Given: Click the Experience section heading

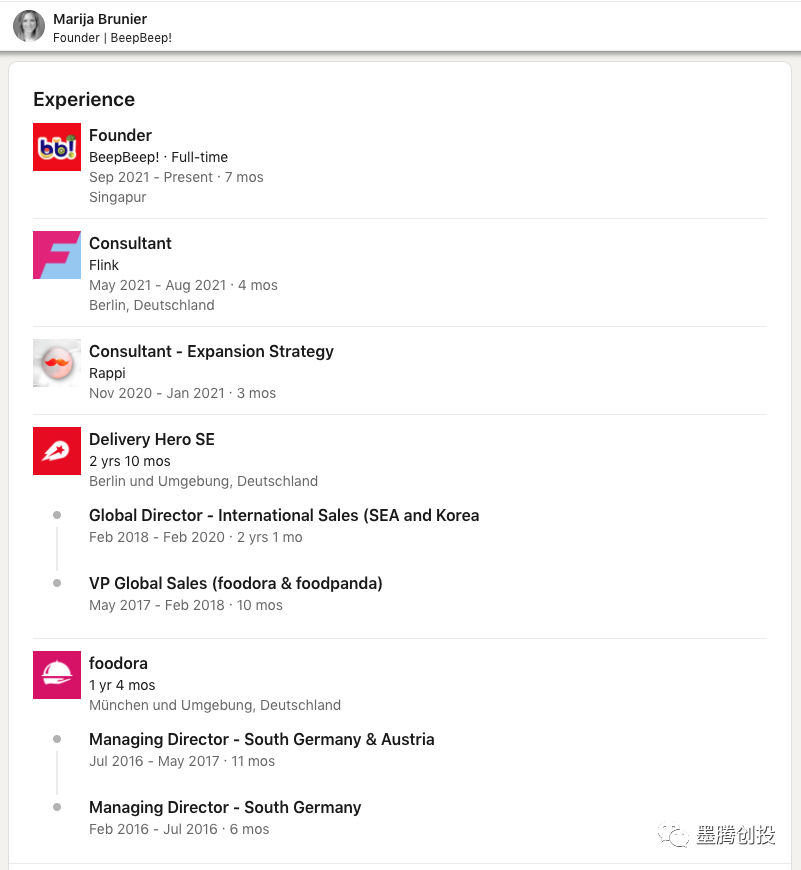Looking at the screenshot, I should click(84, 99).
